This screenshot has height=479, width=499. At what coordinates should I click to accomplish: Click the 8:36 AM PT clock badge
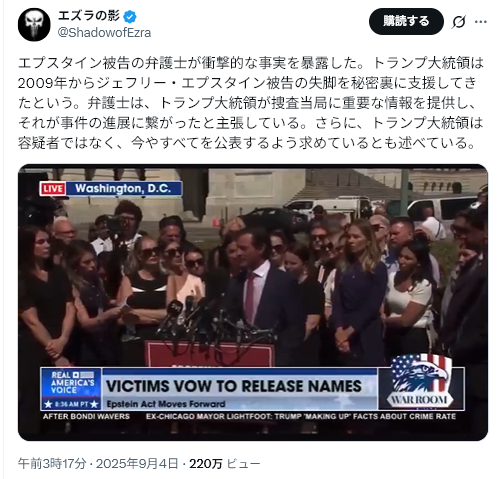pos(71,404)
